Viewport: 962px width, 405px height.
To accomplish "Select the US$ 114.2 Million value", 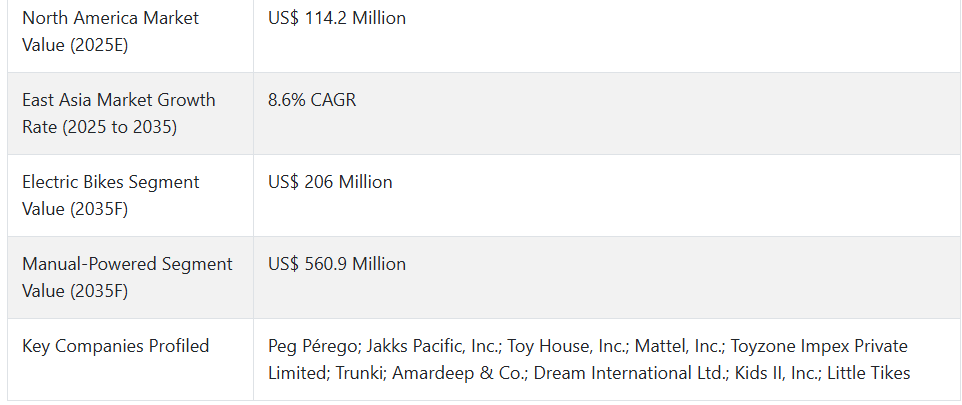I will (337, 18).
